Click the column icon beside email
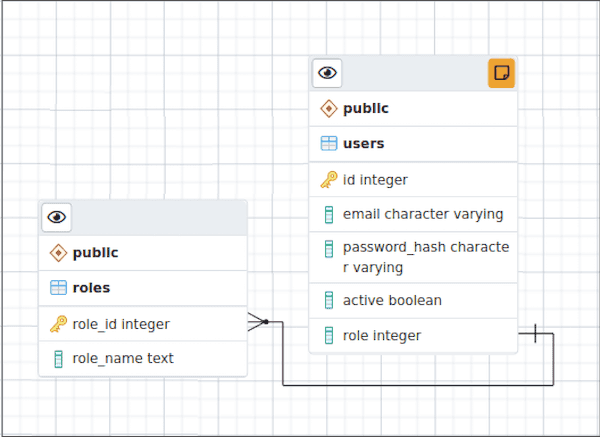Image resolution: width=600 pixels, height=437 pixels. 328,214
